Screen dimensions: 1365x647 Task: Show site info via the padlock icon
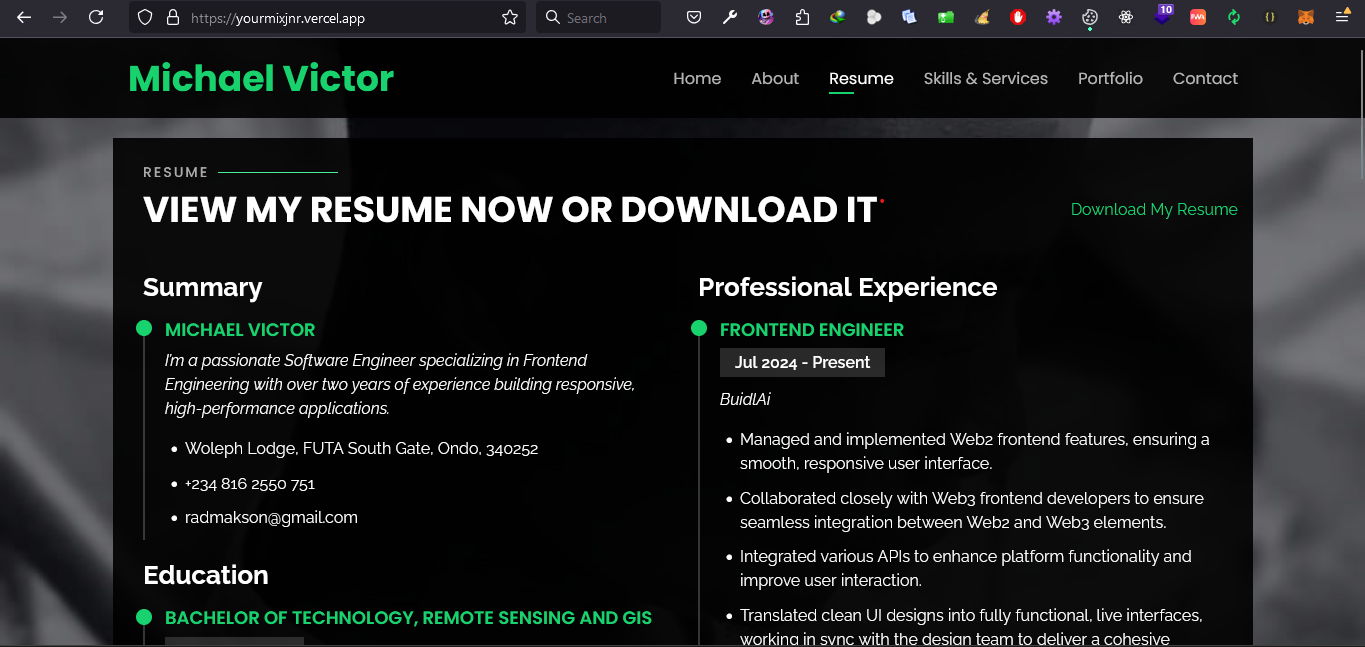[x=172, y=17]
